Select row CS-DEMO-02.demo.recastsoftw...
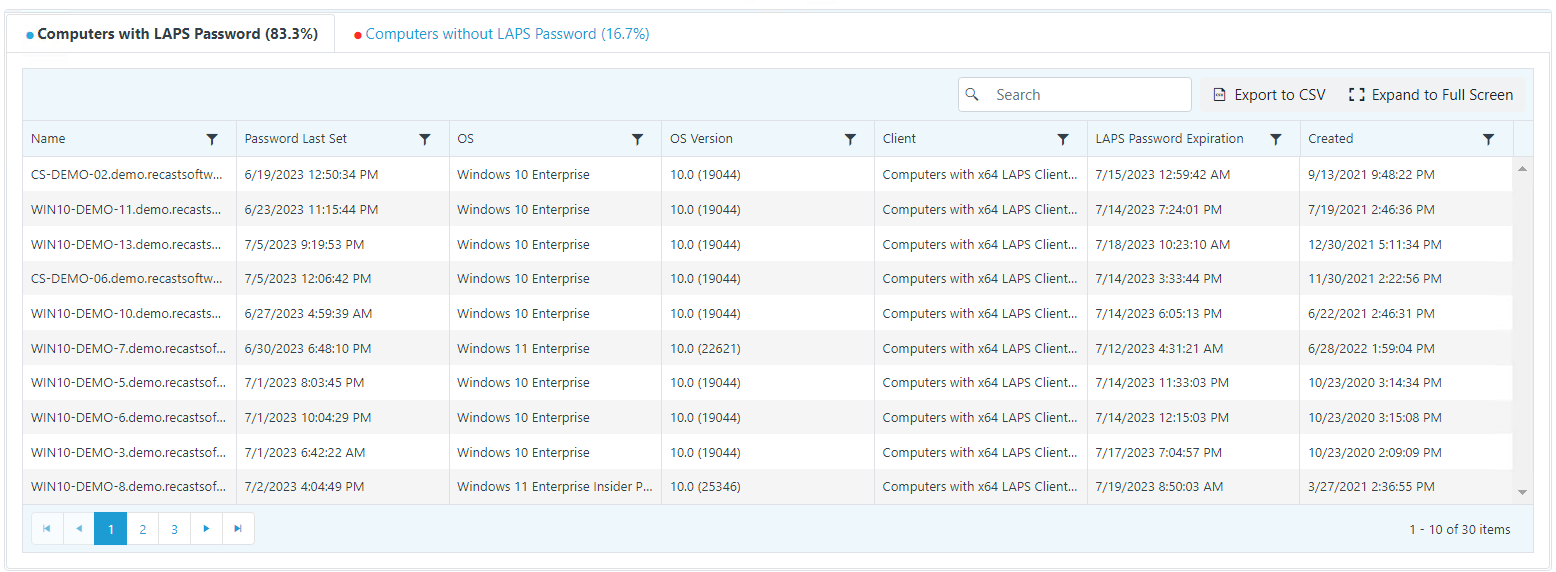The width and height of the screenshot is (1556, 572). click(767, 174)
